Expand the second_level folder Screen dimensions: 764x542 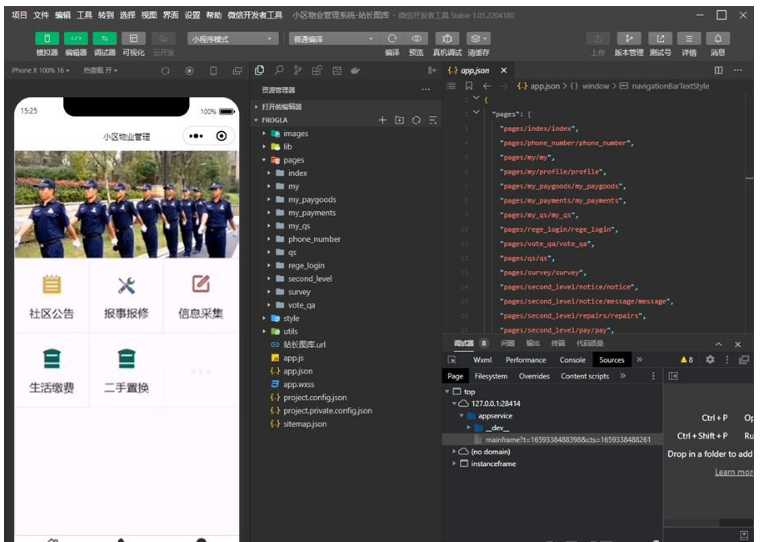[268, 279]
